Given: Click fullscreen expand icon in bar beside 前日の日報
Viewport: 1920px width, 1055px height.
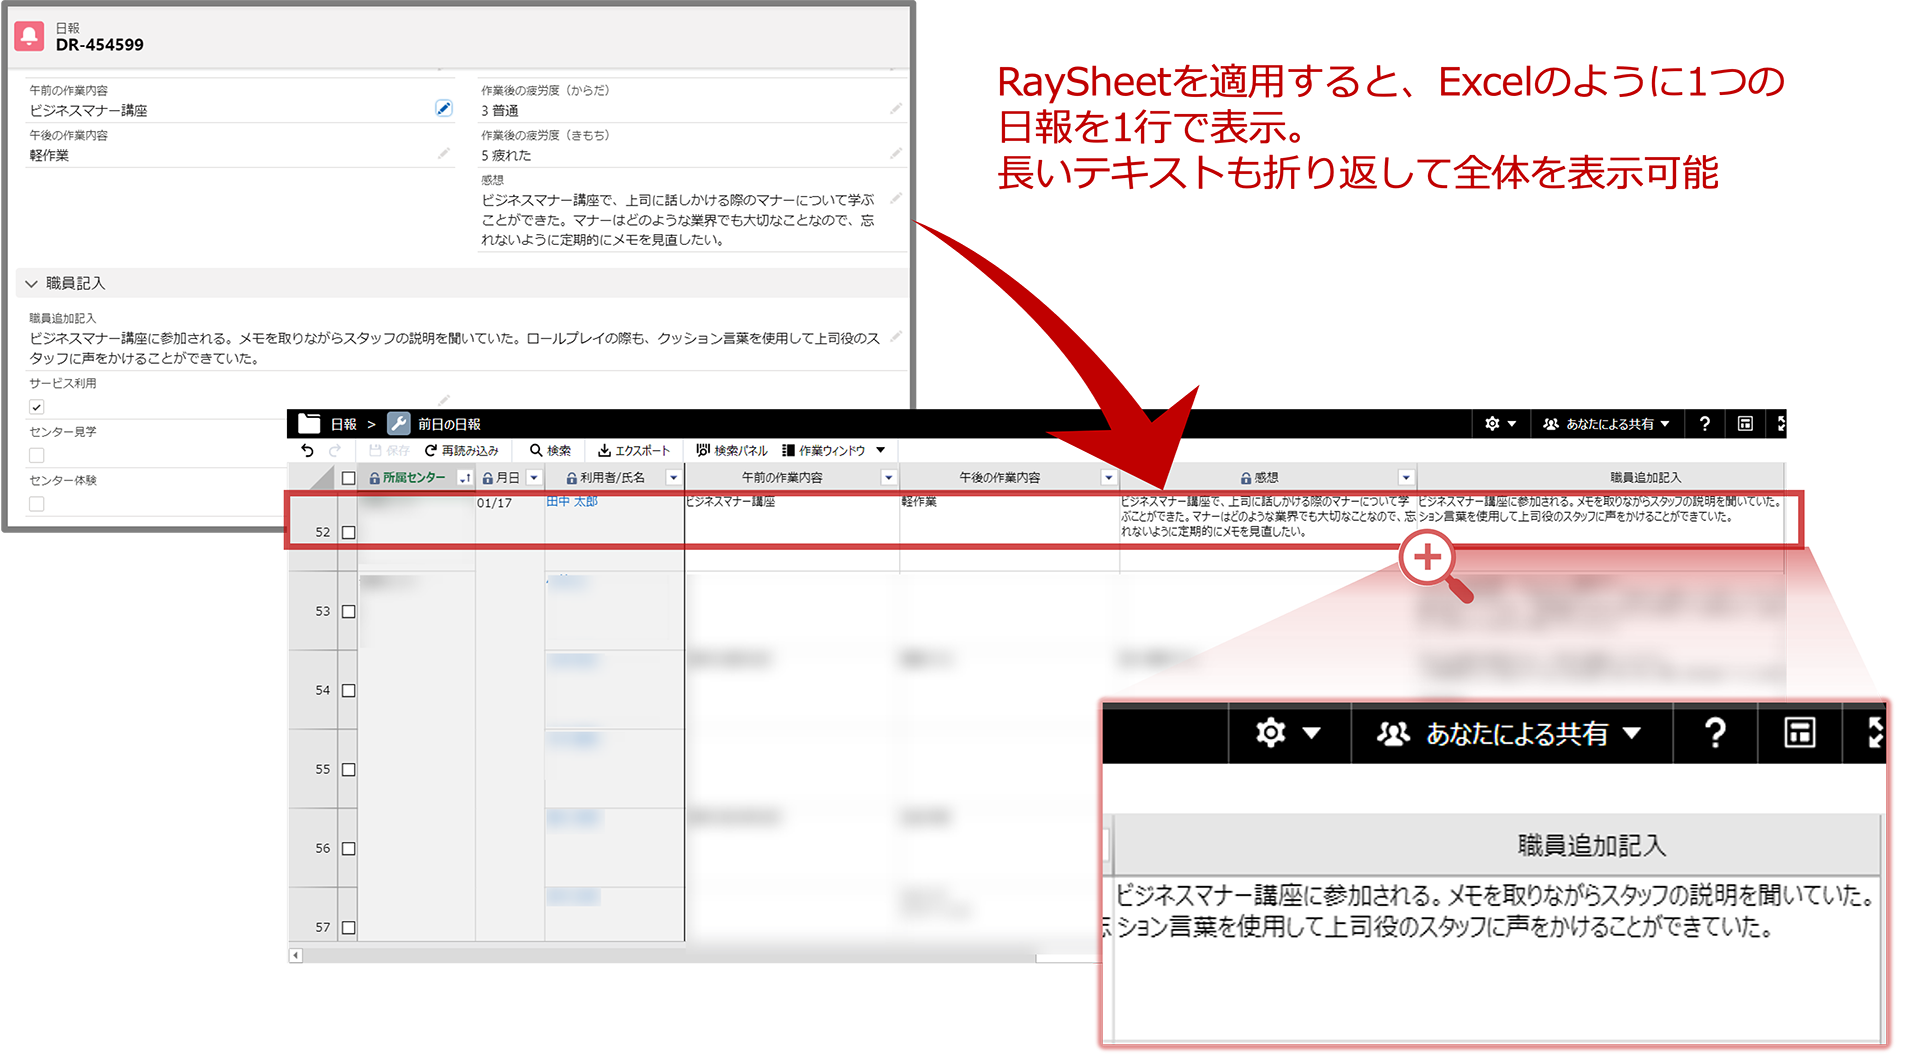Looking at the screenshot, I should coord(1781,424).
